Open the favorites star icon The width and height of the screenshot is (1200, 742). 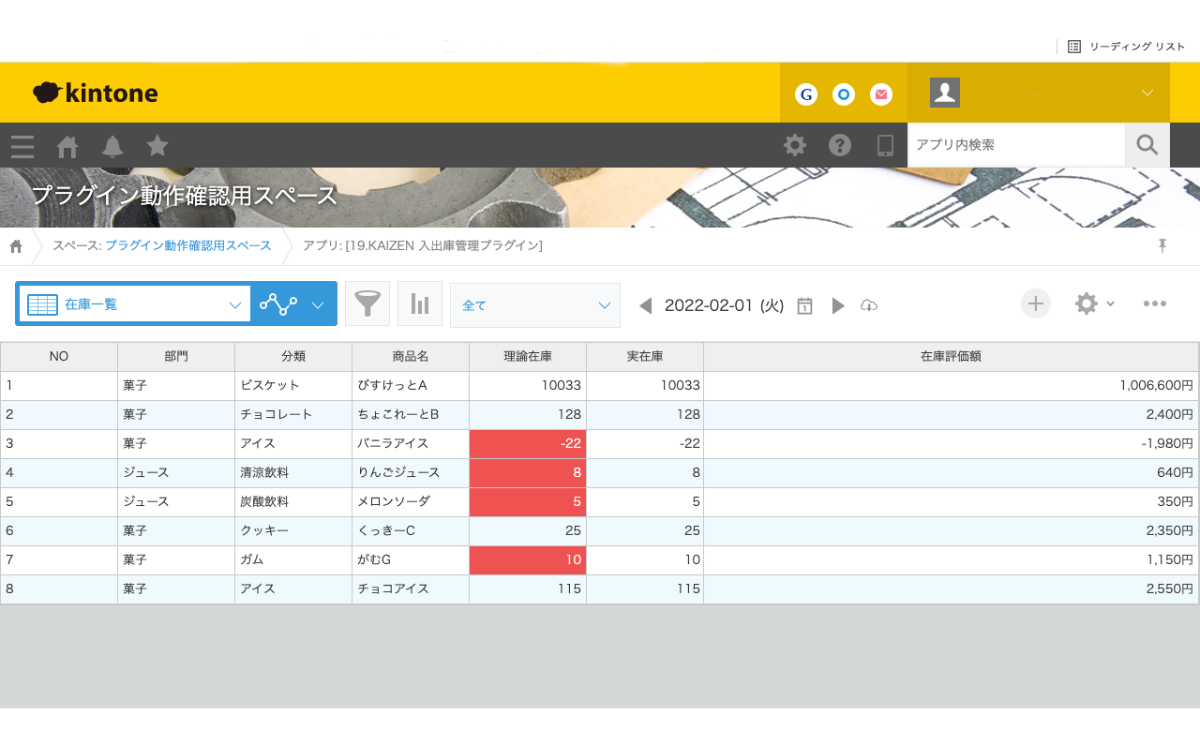157,146
